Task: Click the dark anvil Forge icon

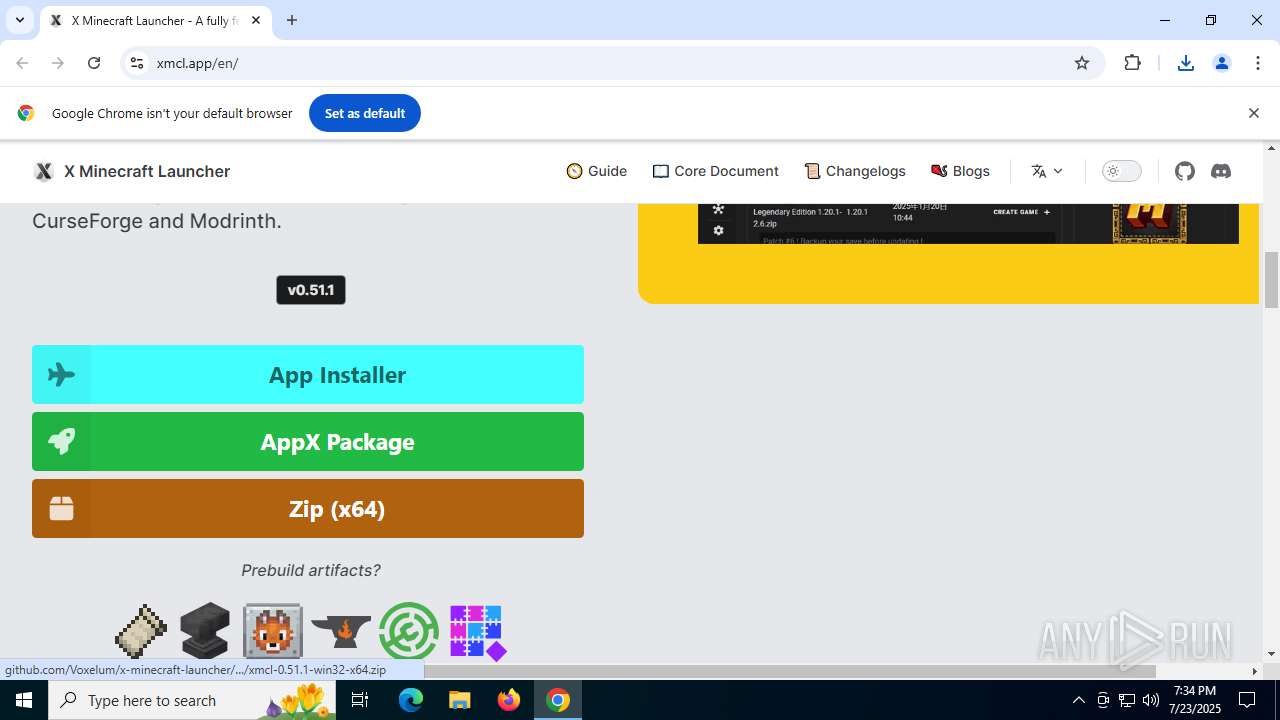Action: click(x=205, y=632)
